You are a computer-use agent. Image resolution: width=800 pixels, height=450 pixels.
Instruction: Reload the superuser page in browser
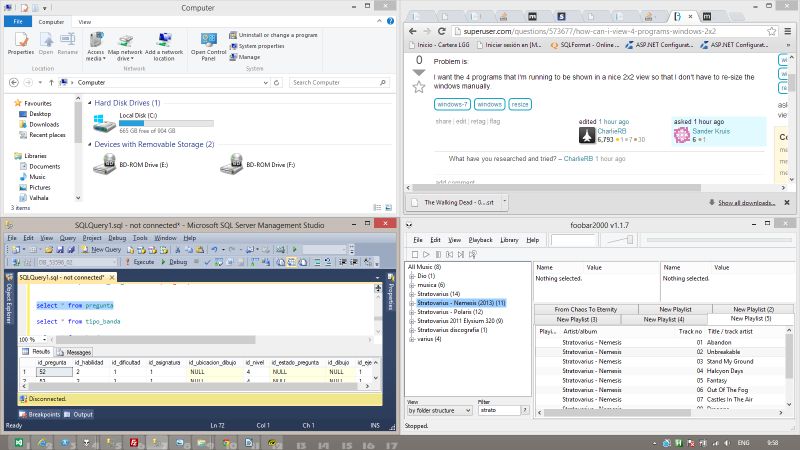coord(442,31)
